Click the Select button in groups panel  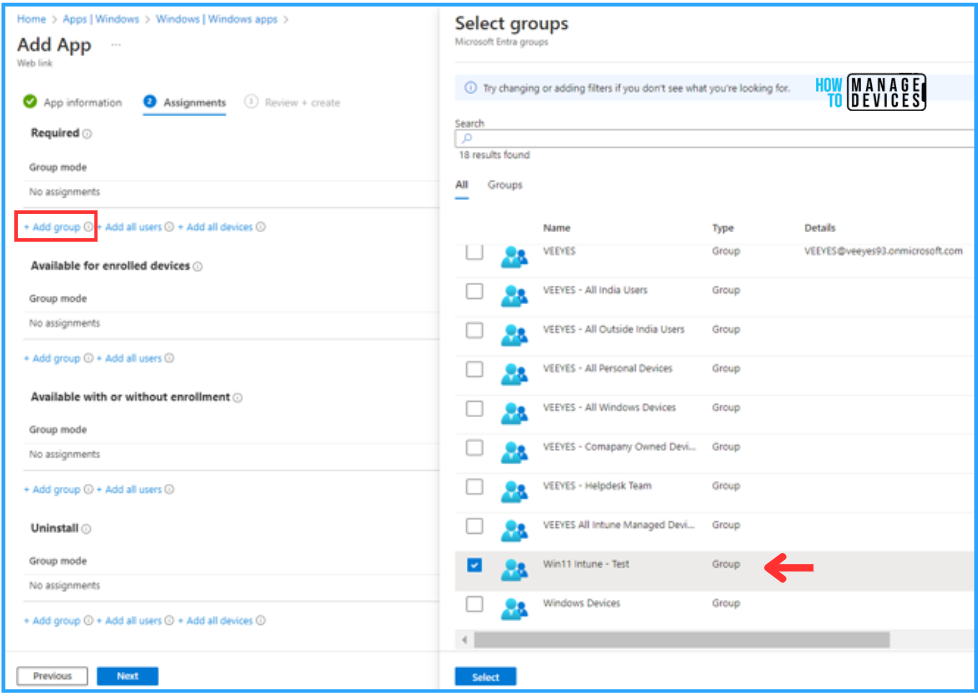(485, 677)
